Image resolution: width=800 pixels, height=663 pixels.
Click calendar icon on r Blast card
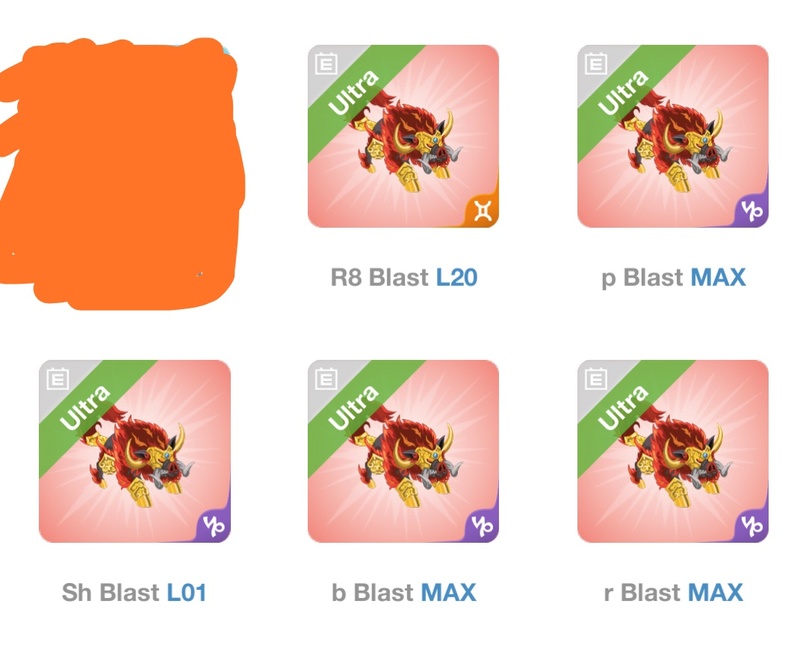point(595,379)
